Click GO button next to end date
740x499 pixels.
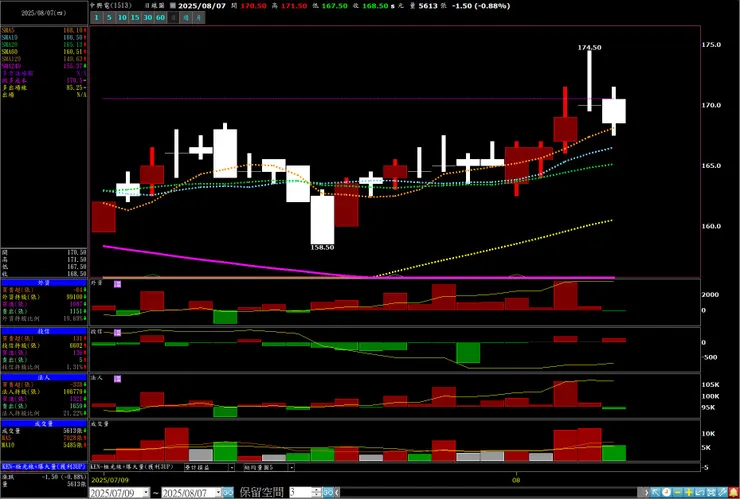228,493
